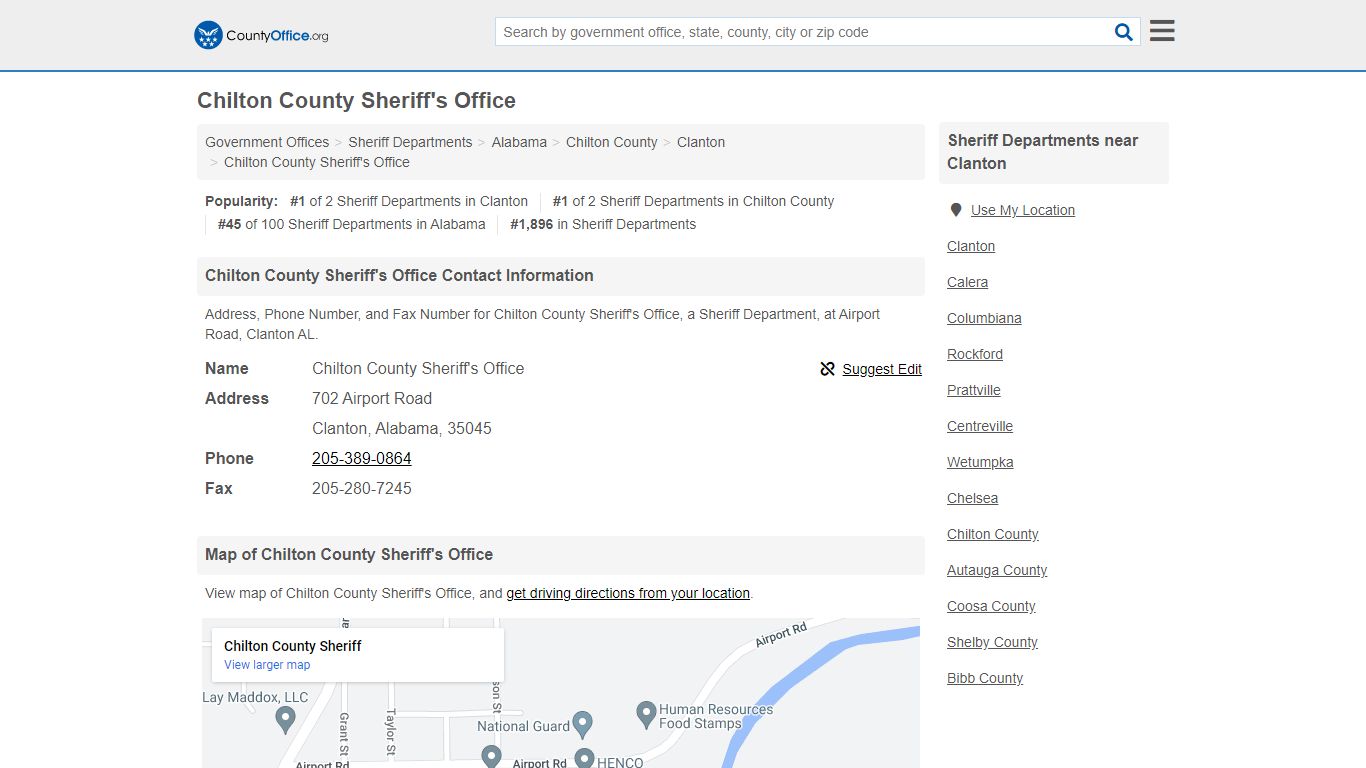This screenshot has height=768, width=1366.
Task: Open the hamburger menu icon
Action: [1162, 31]
